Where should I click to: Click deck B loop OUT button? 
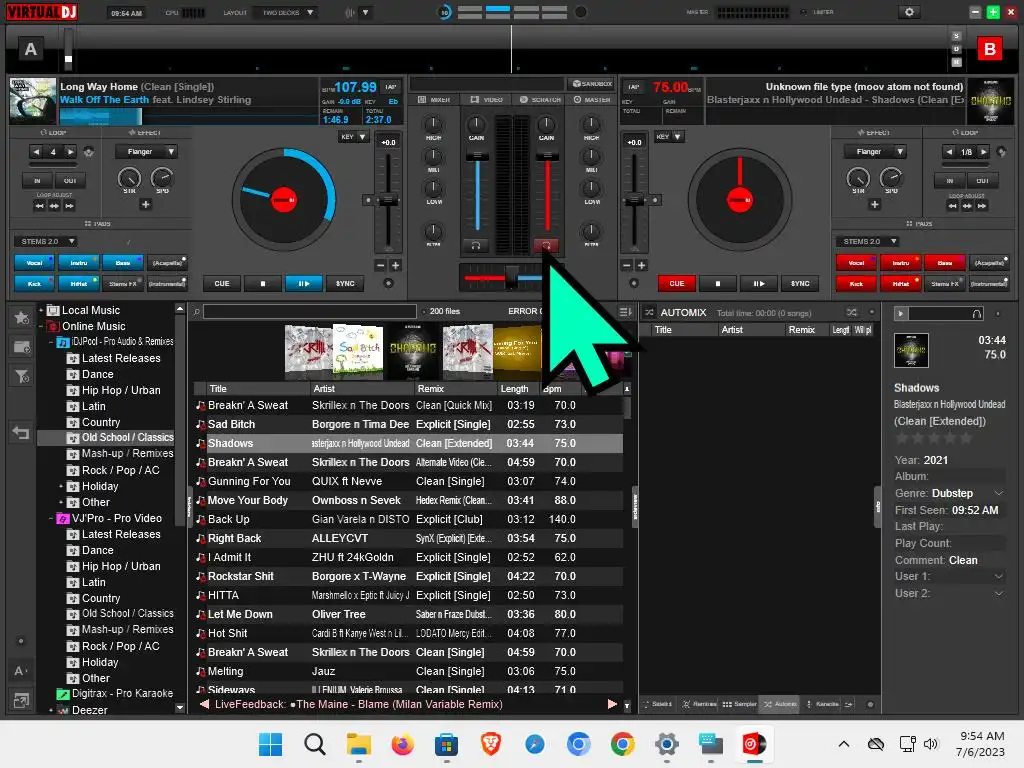tap(982, 181)
